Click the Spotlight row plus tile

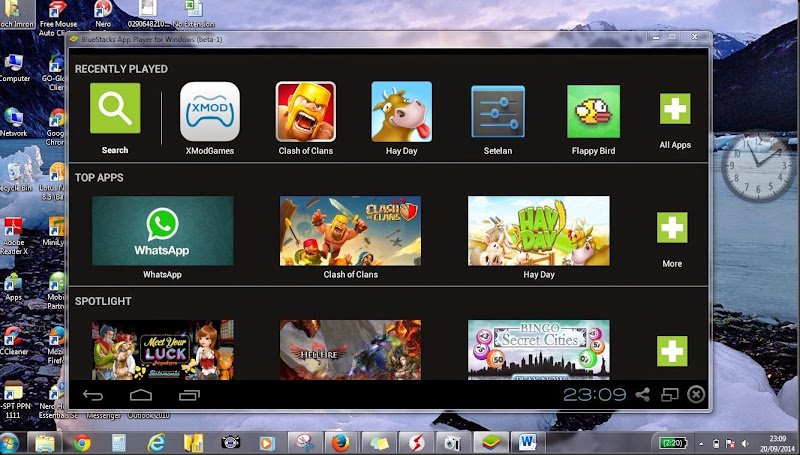(672, 351)
